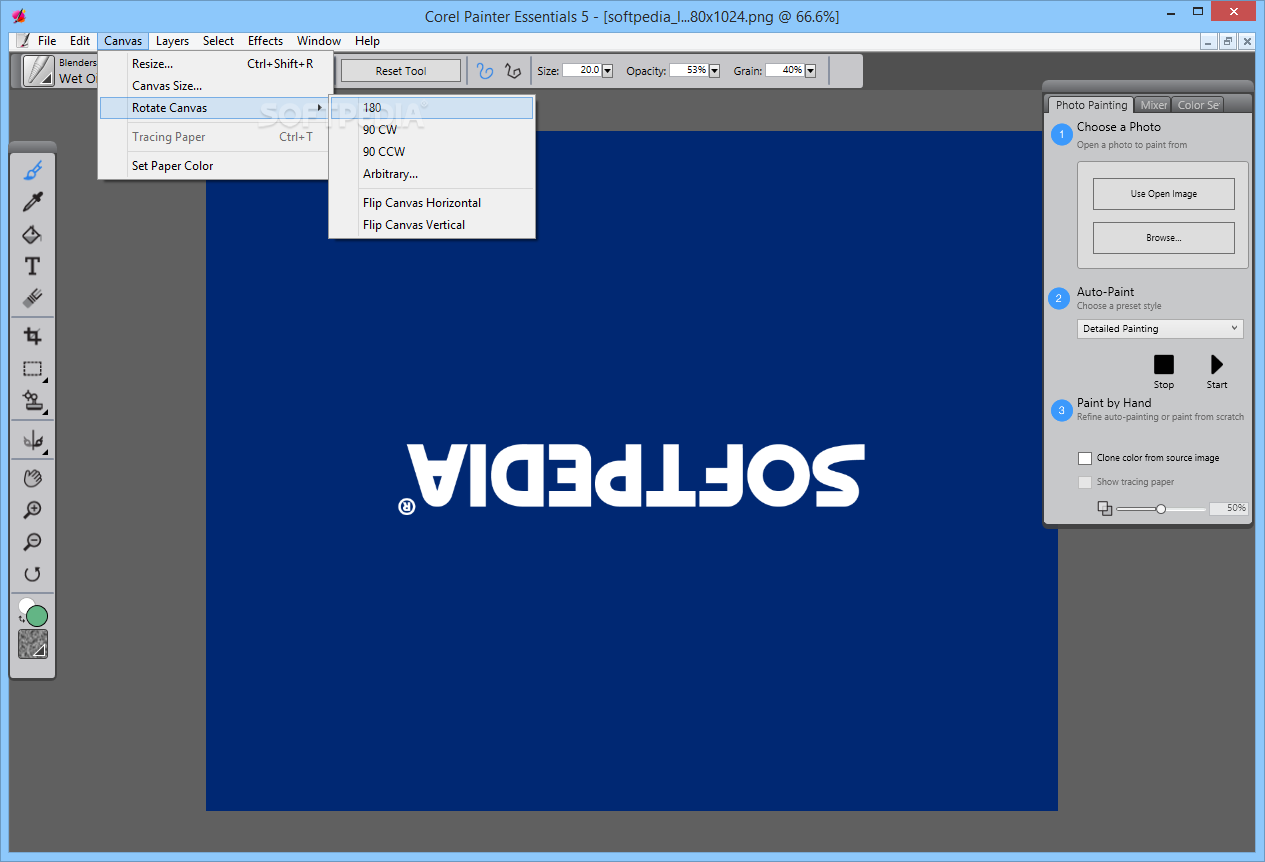This screenshot has width=1265, height=862.
Task: Rotate canvas 90 CCW
Action: (432, 152)
